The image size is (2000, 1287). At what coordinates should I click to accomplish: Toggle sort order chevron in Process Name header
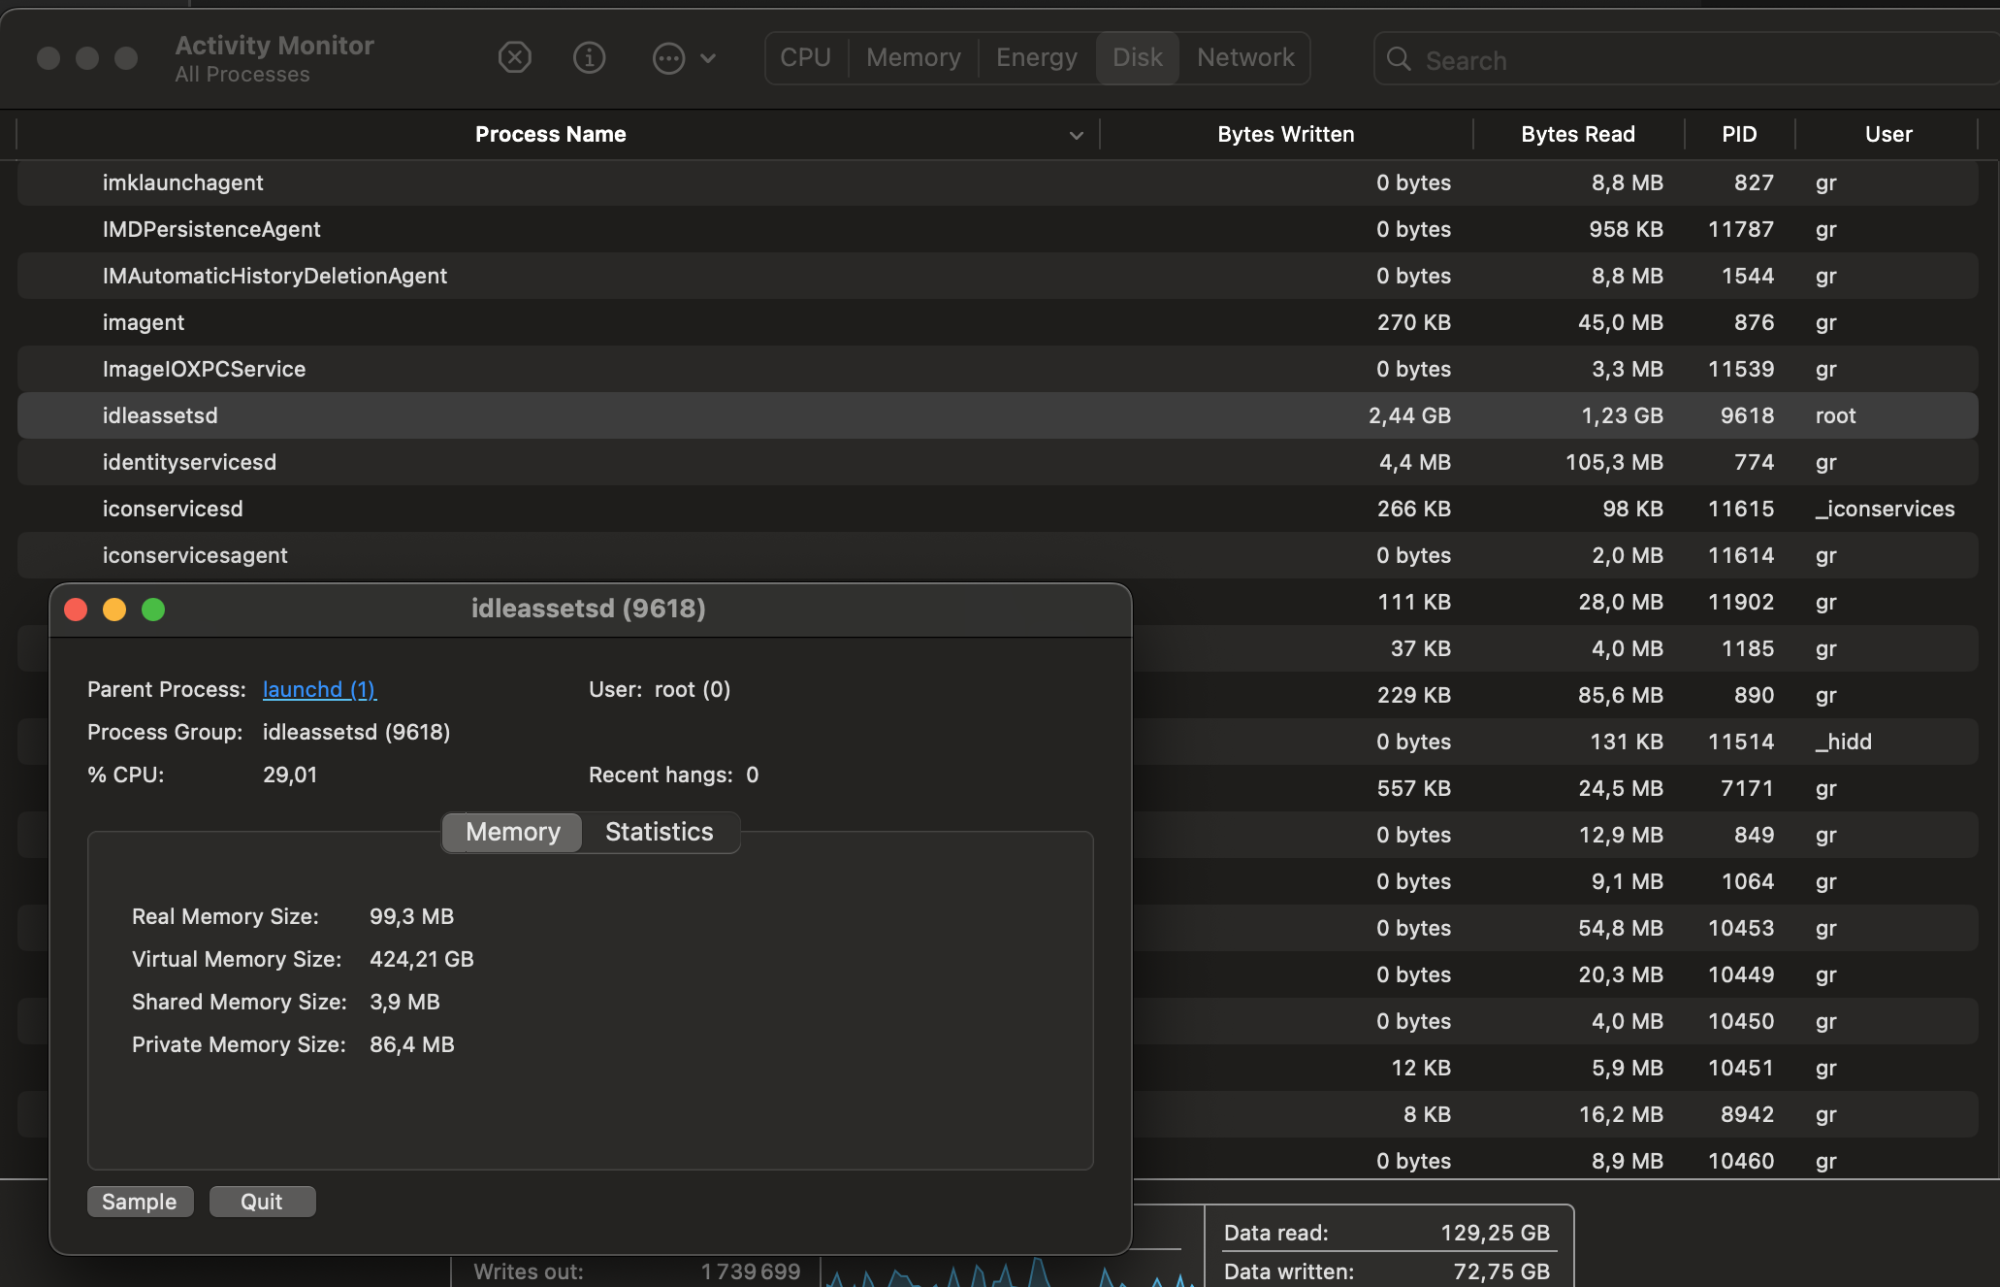[1076, 135]
